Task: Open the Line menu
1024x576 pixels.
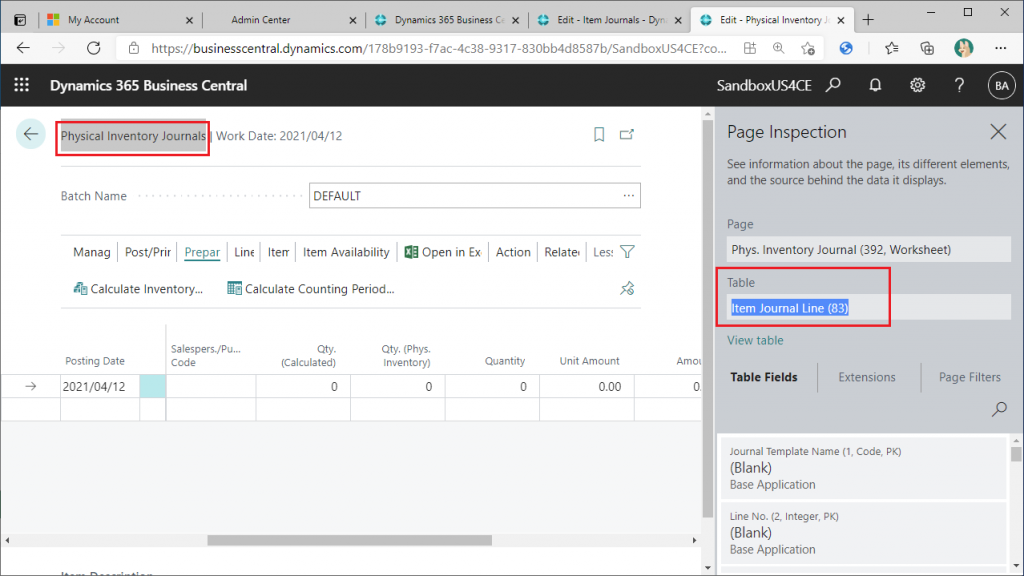Action: pyautogui.click(x=244, y=252)
